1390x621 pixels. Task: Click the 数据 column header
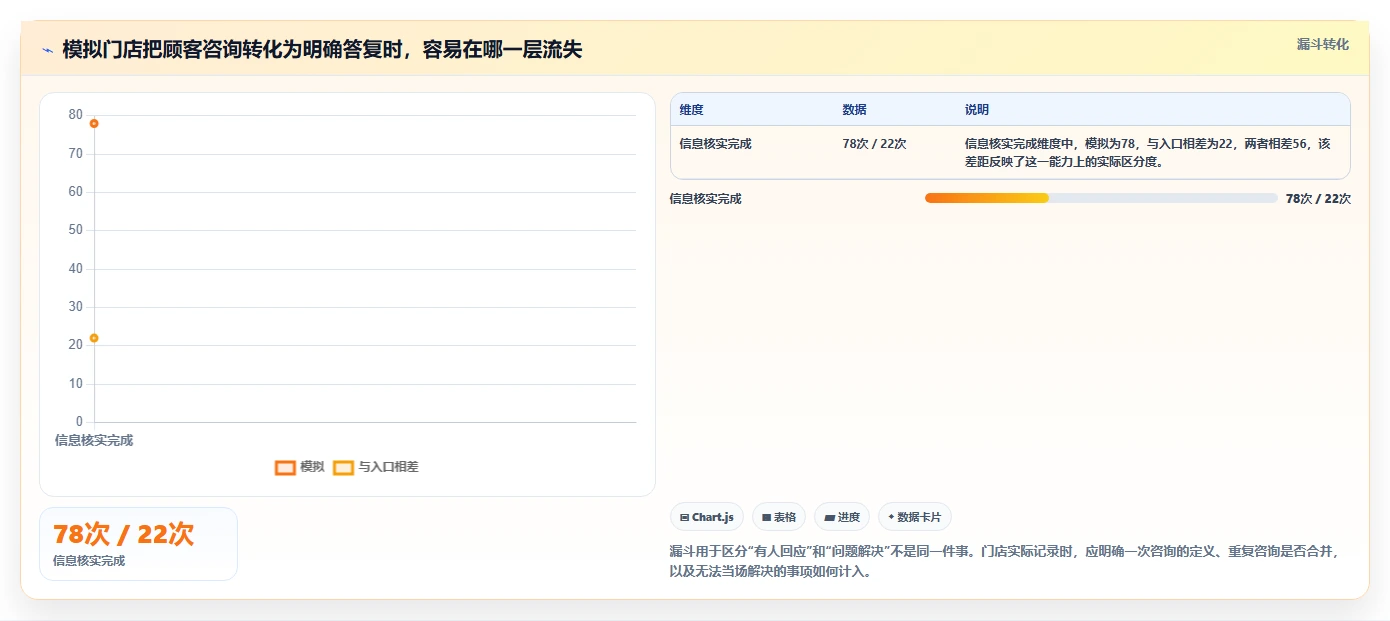(854, 110)
